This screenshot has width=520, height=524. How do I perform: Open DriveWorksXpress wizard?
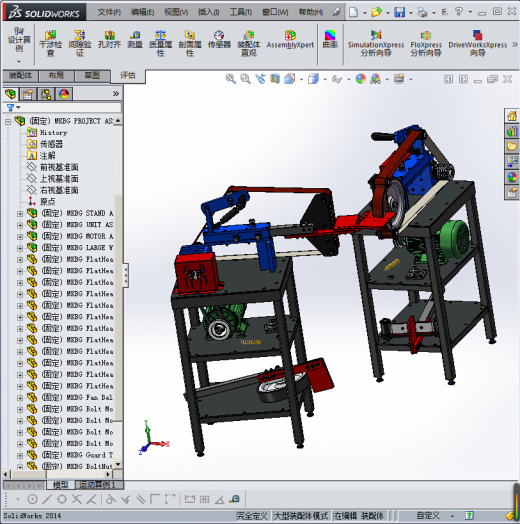478,43
